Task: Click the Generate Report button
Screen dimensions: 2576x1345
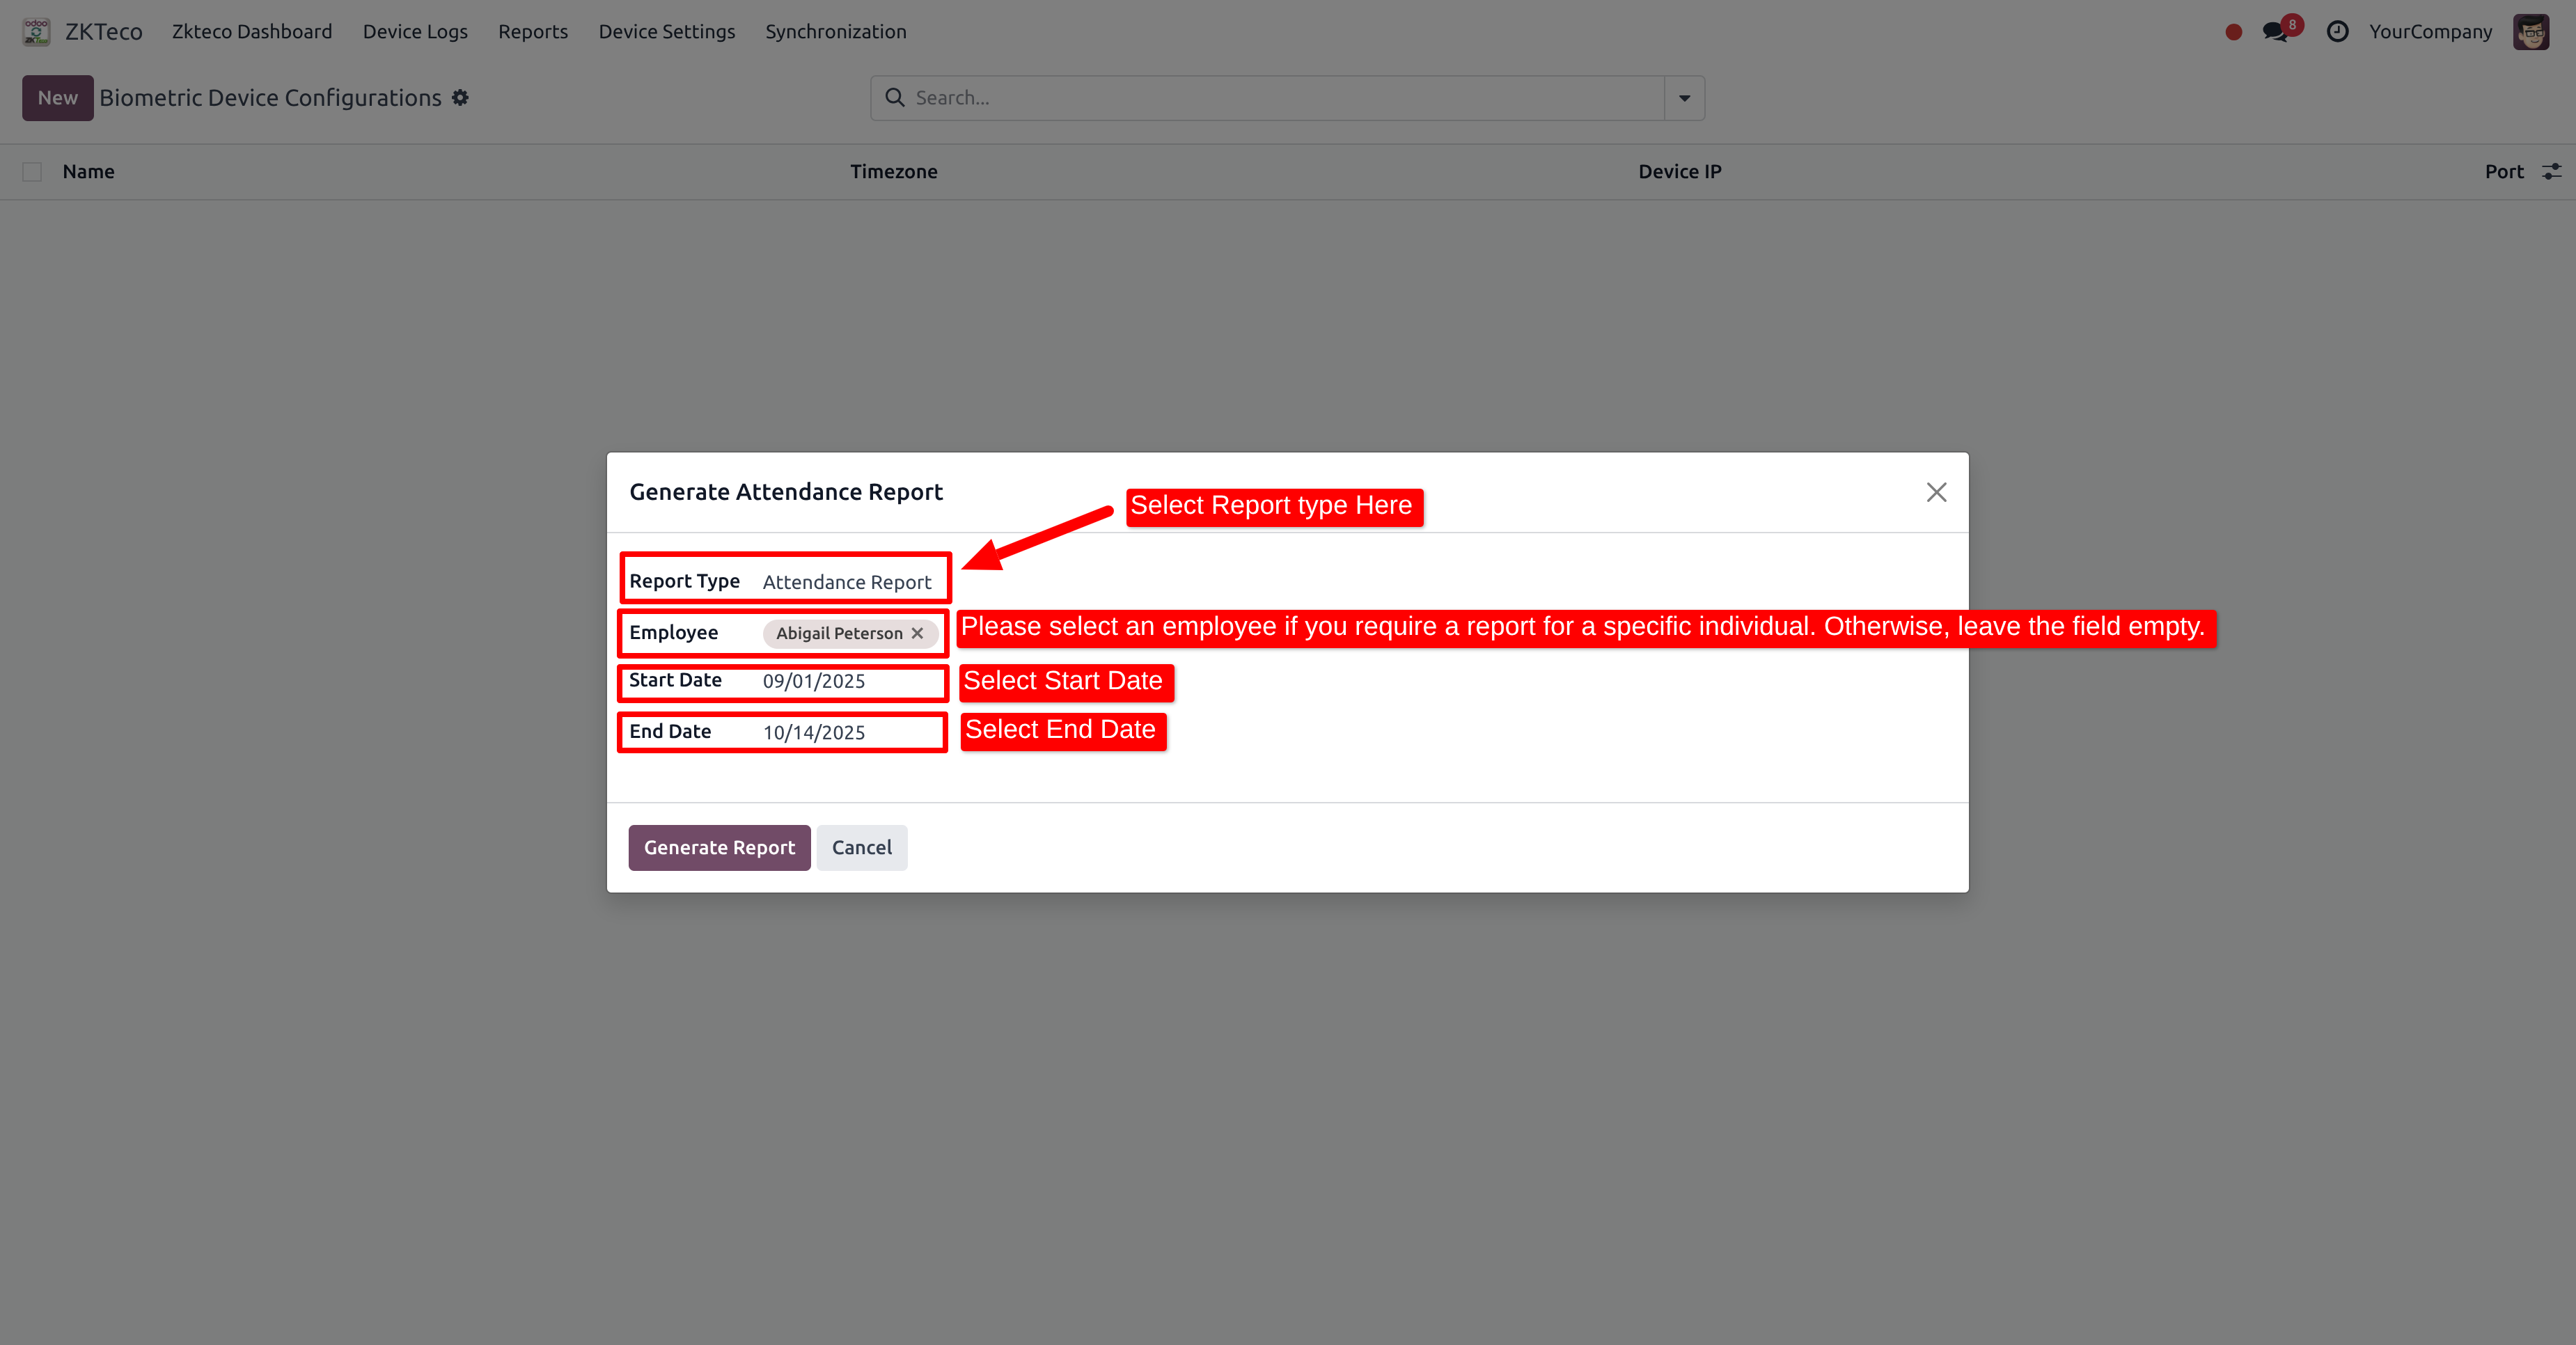Action: (x=719, y=847)
